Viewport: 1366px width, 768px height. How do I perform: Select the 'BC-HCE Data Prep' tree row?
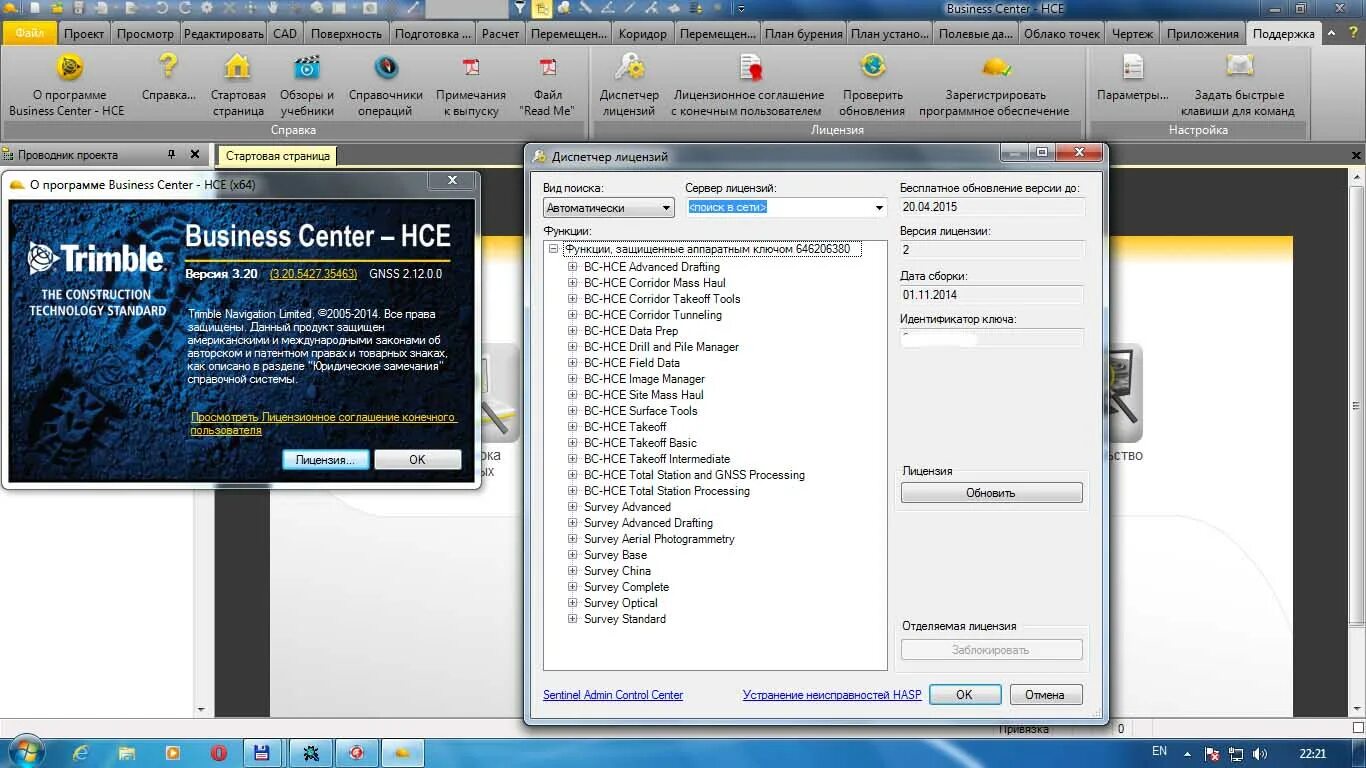(631, 331)
